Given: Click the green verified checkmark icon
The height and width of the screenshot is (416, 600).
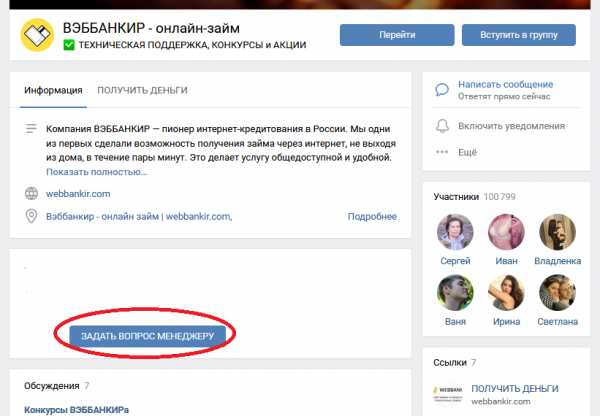Looking at the screenshot, I should coord(69,45).
